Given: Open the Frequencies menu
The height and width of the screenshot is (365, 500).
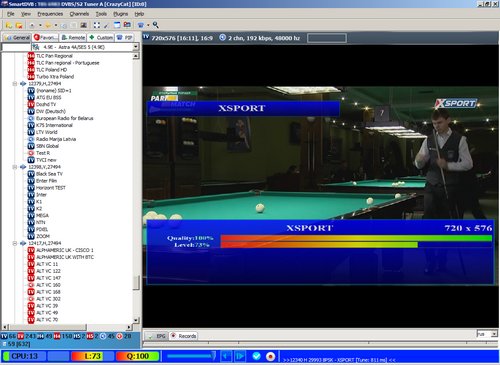Looking at the screenshot, I should [50, 14].
